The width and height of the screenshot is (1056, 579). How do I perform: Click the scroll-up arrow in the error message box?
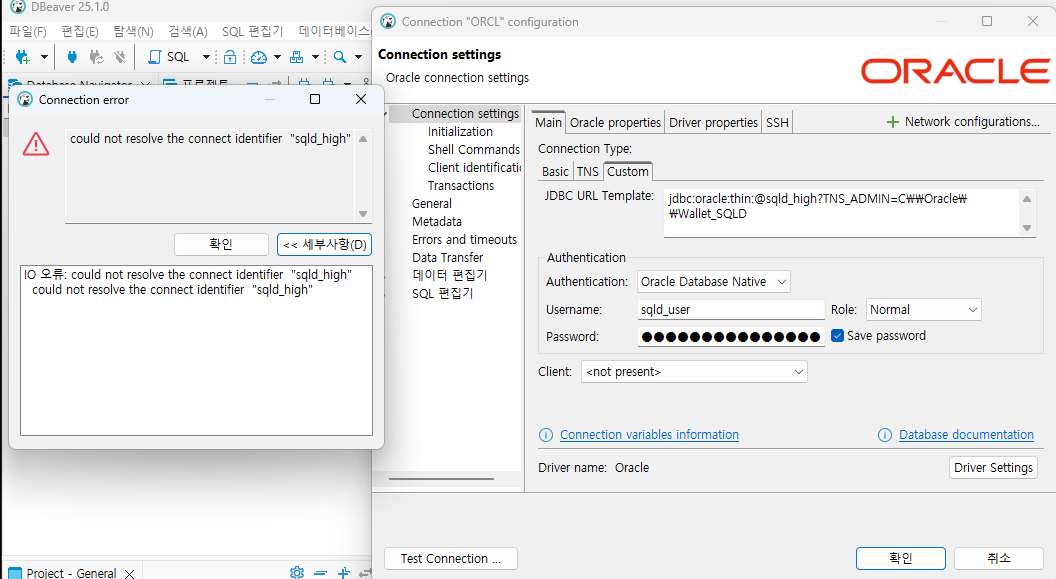[x=363, y=139]
